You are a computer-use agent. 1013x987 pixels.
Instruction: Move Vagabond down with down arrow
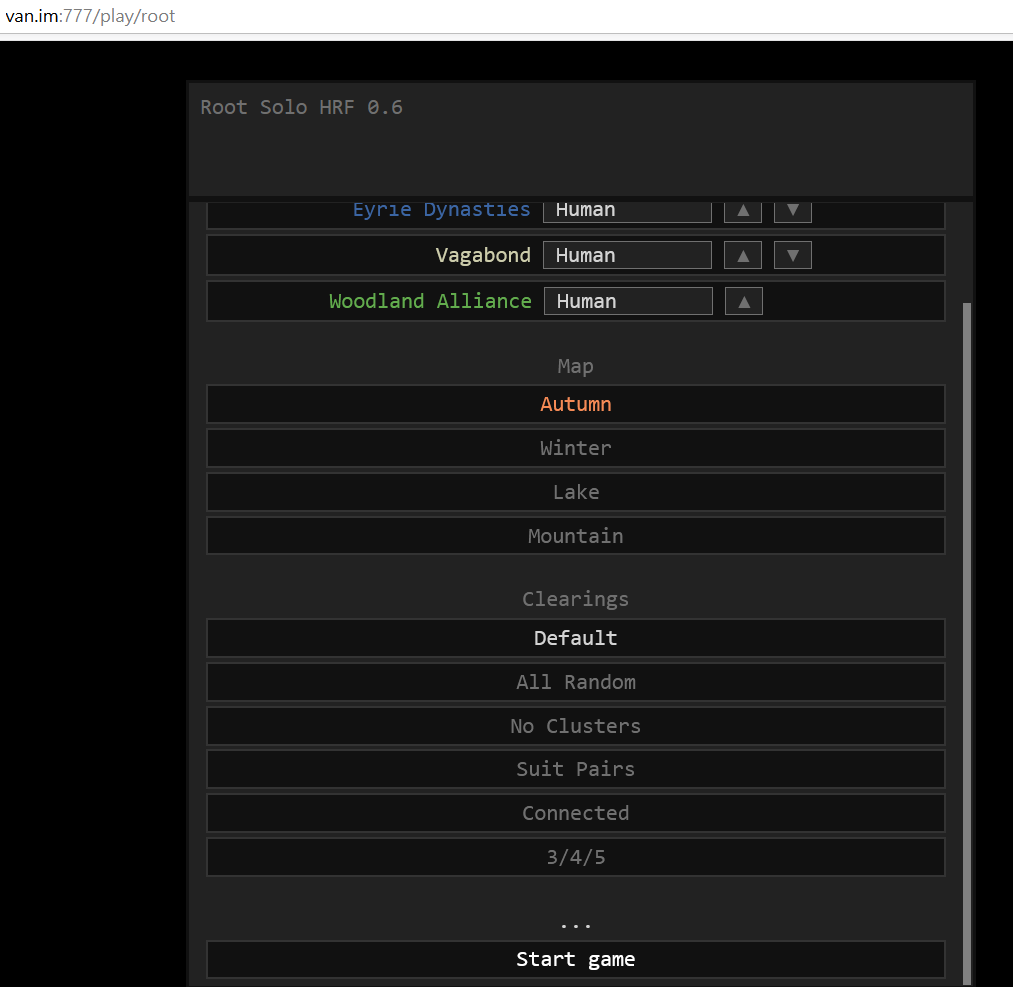pyautogui.click(x=793, y=255)
